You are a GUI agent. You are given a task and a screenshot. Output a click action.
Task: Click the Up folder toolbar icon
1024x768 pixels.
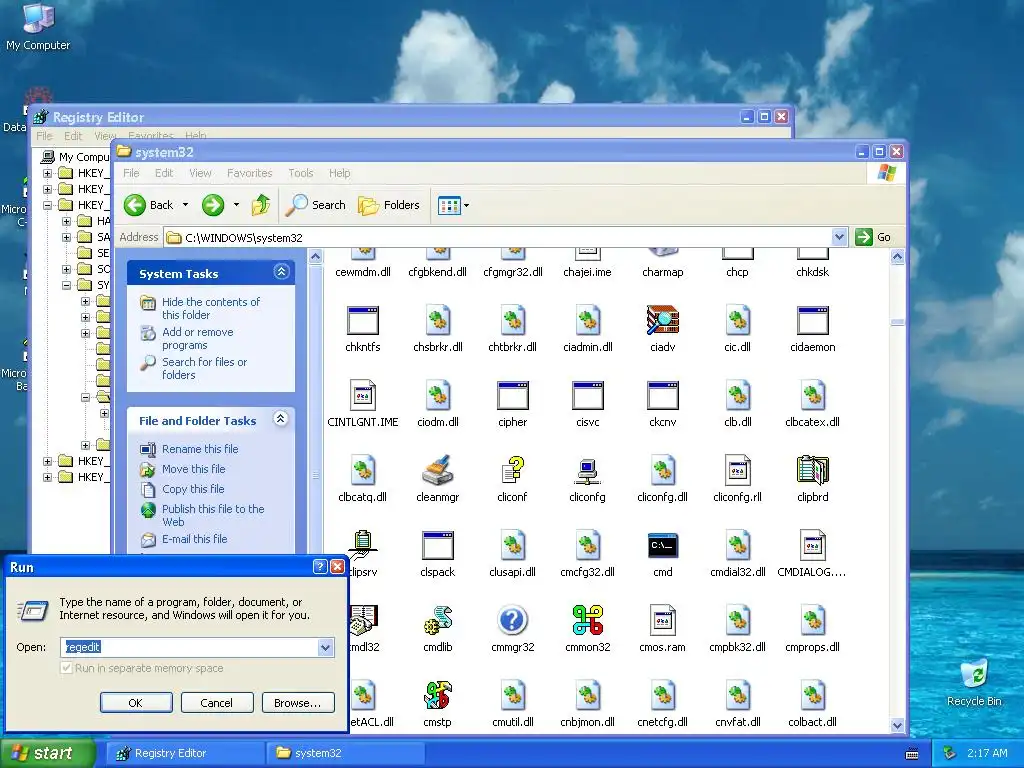click(x=261, y=205)
